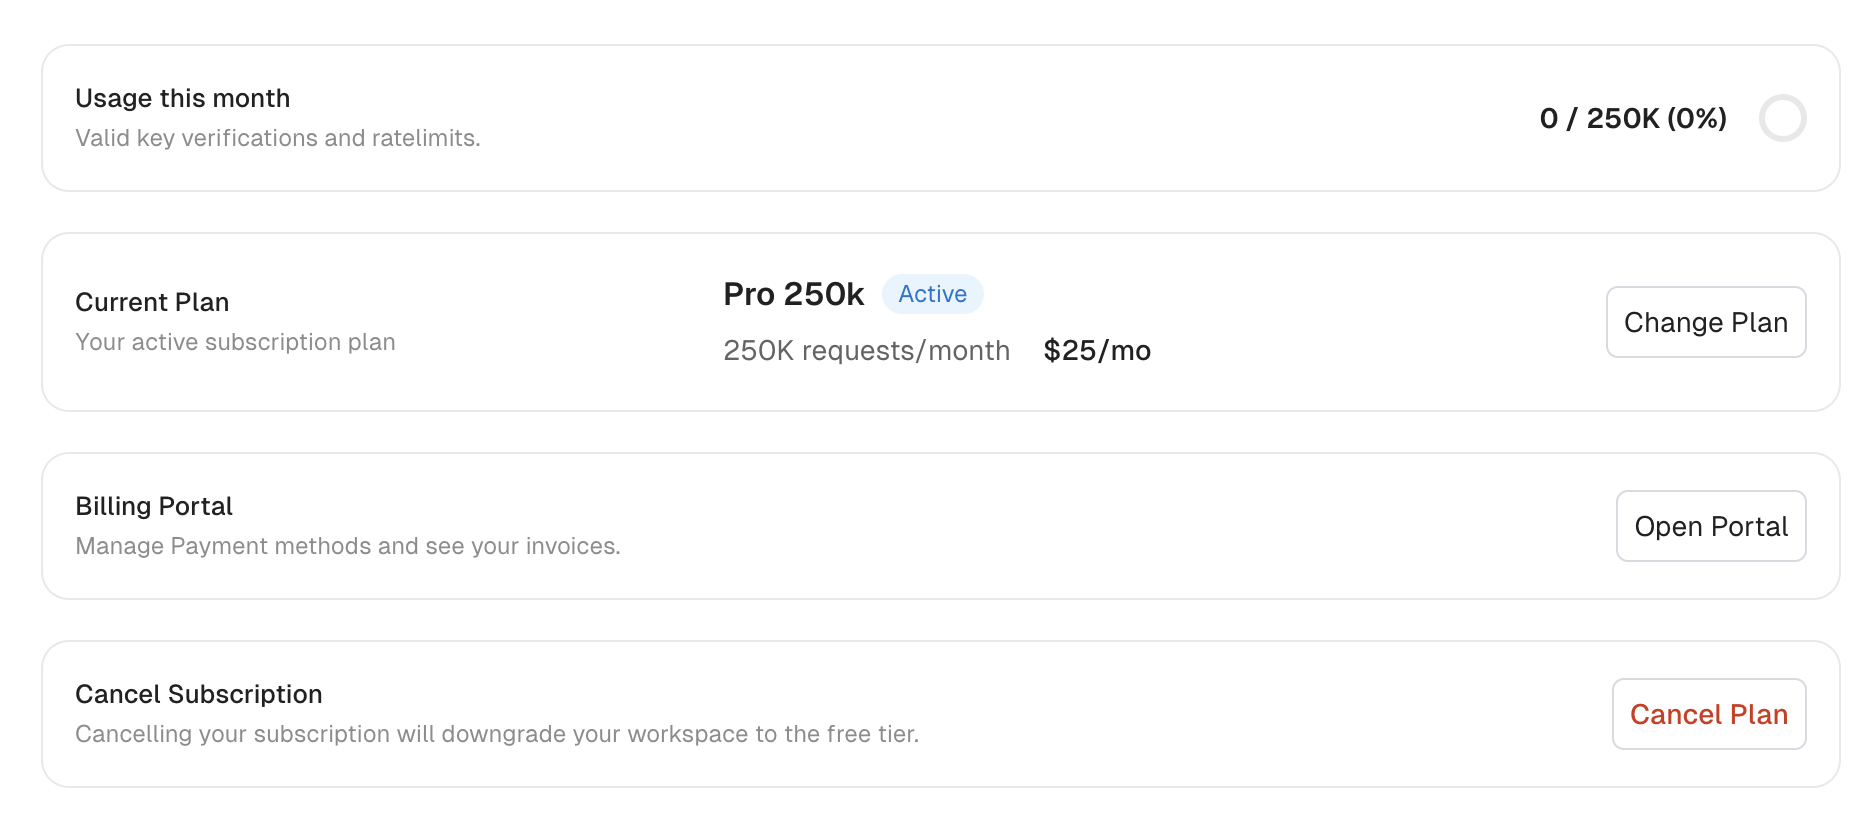This screenshot has height=824, width=1874.
Task: Click the payment methods description text
Action: click(x=348, y=546)
